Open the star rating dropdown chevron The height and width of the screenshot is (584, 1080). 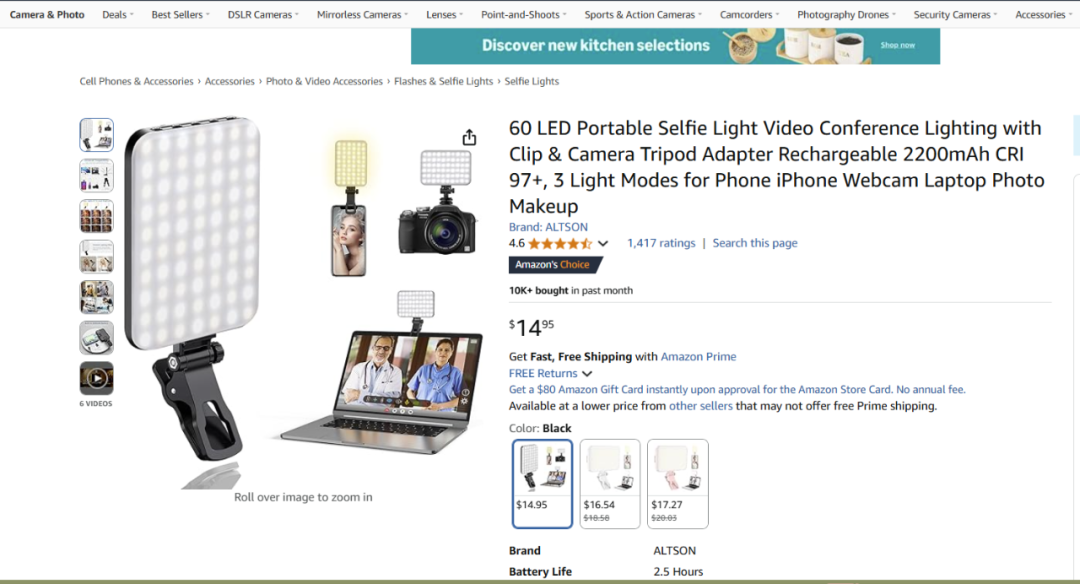pos(603,243)
